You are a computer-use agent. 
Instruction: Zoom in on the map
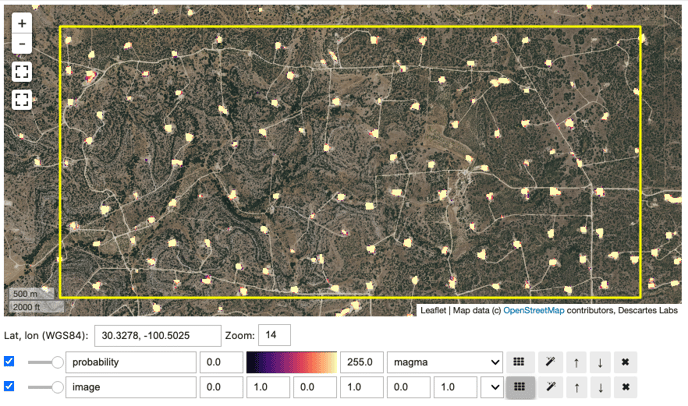click(22, 23)
